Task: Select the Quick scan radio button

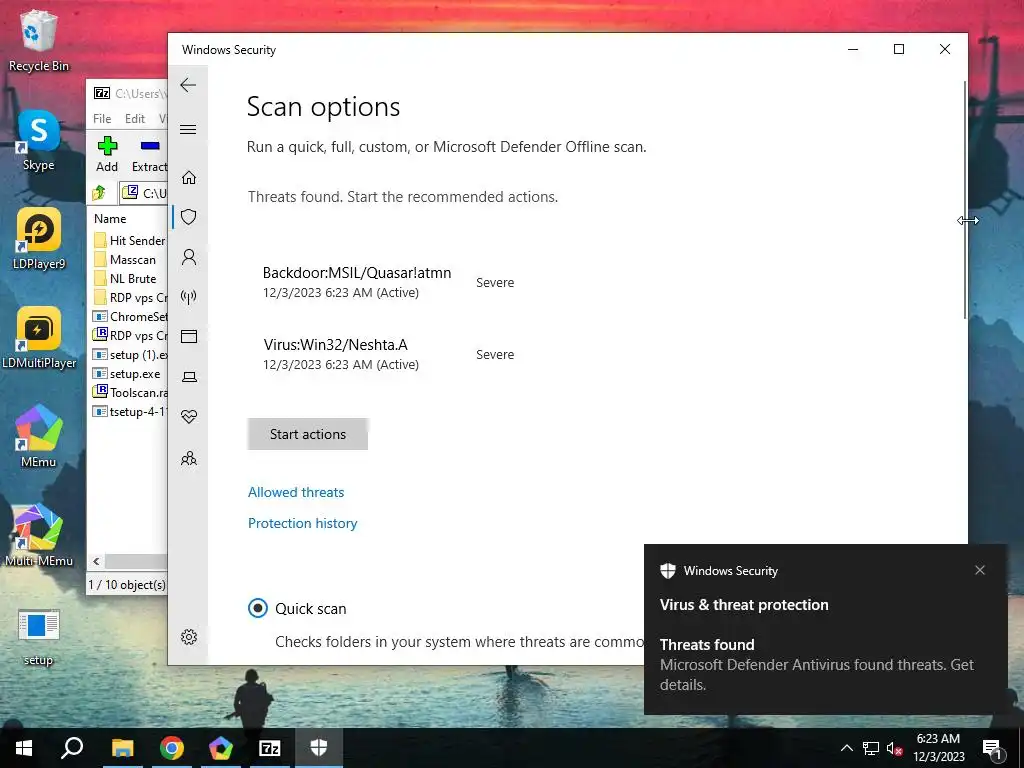Action: tap(258, 609)
